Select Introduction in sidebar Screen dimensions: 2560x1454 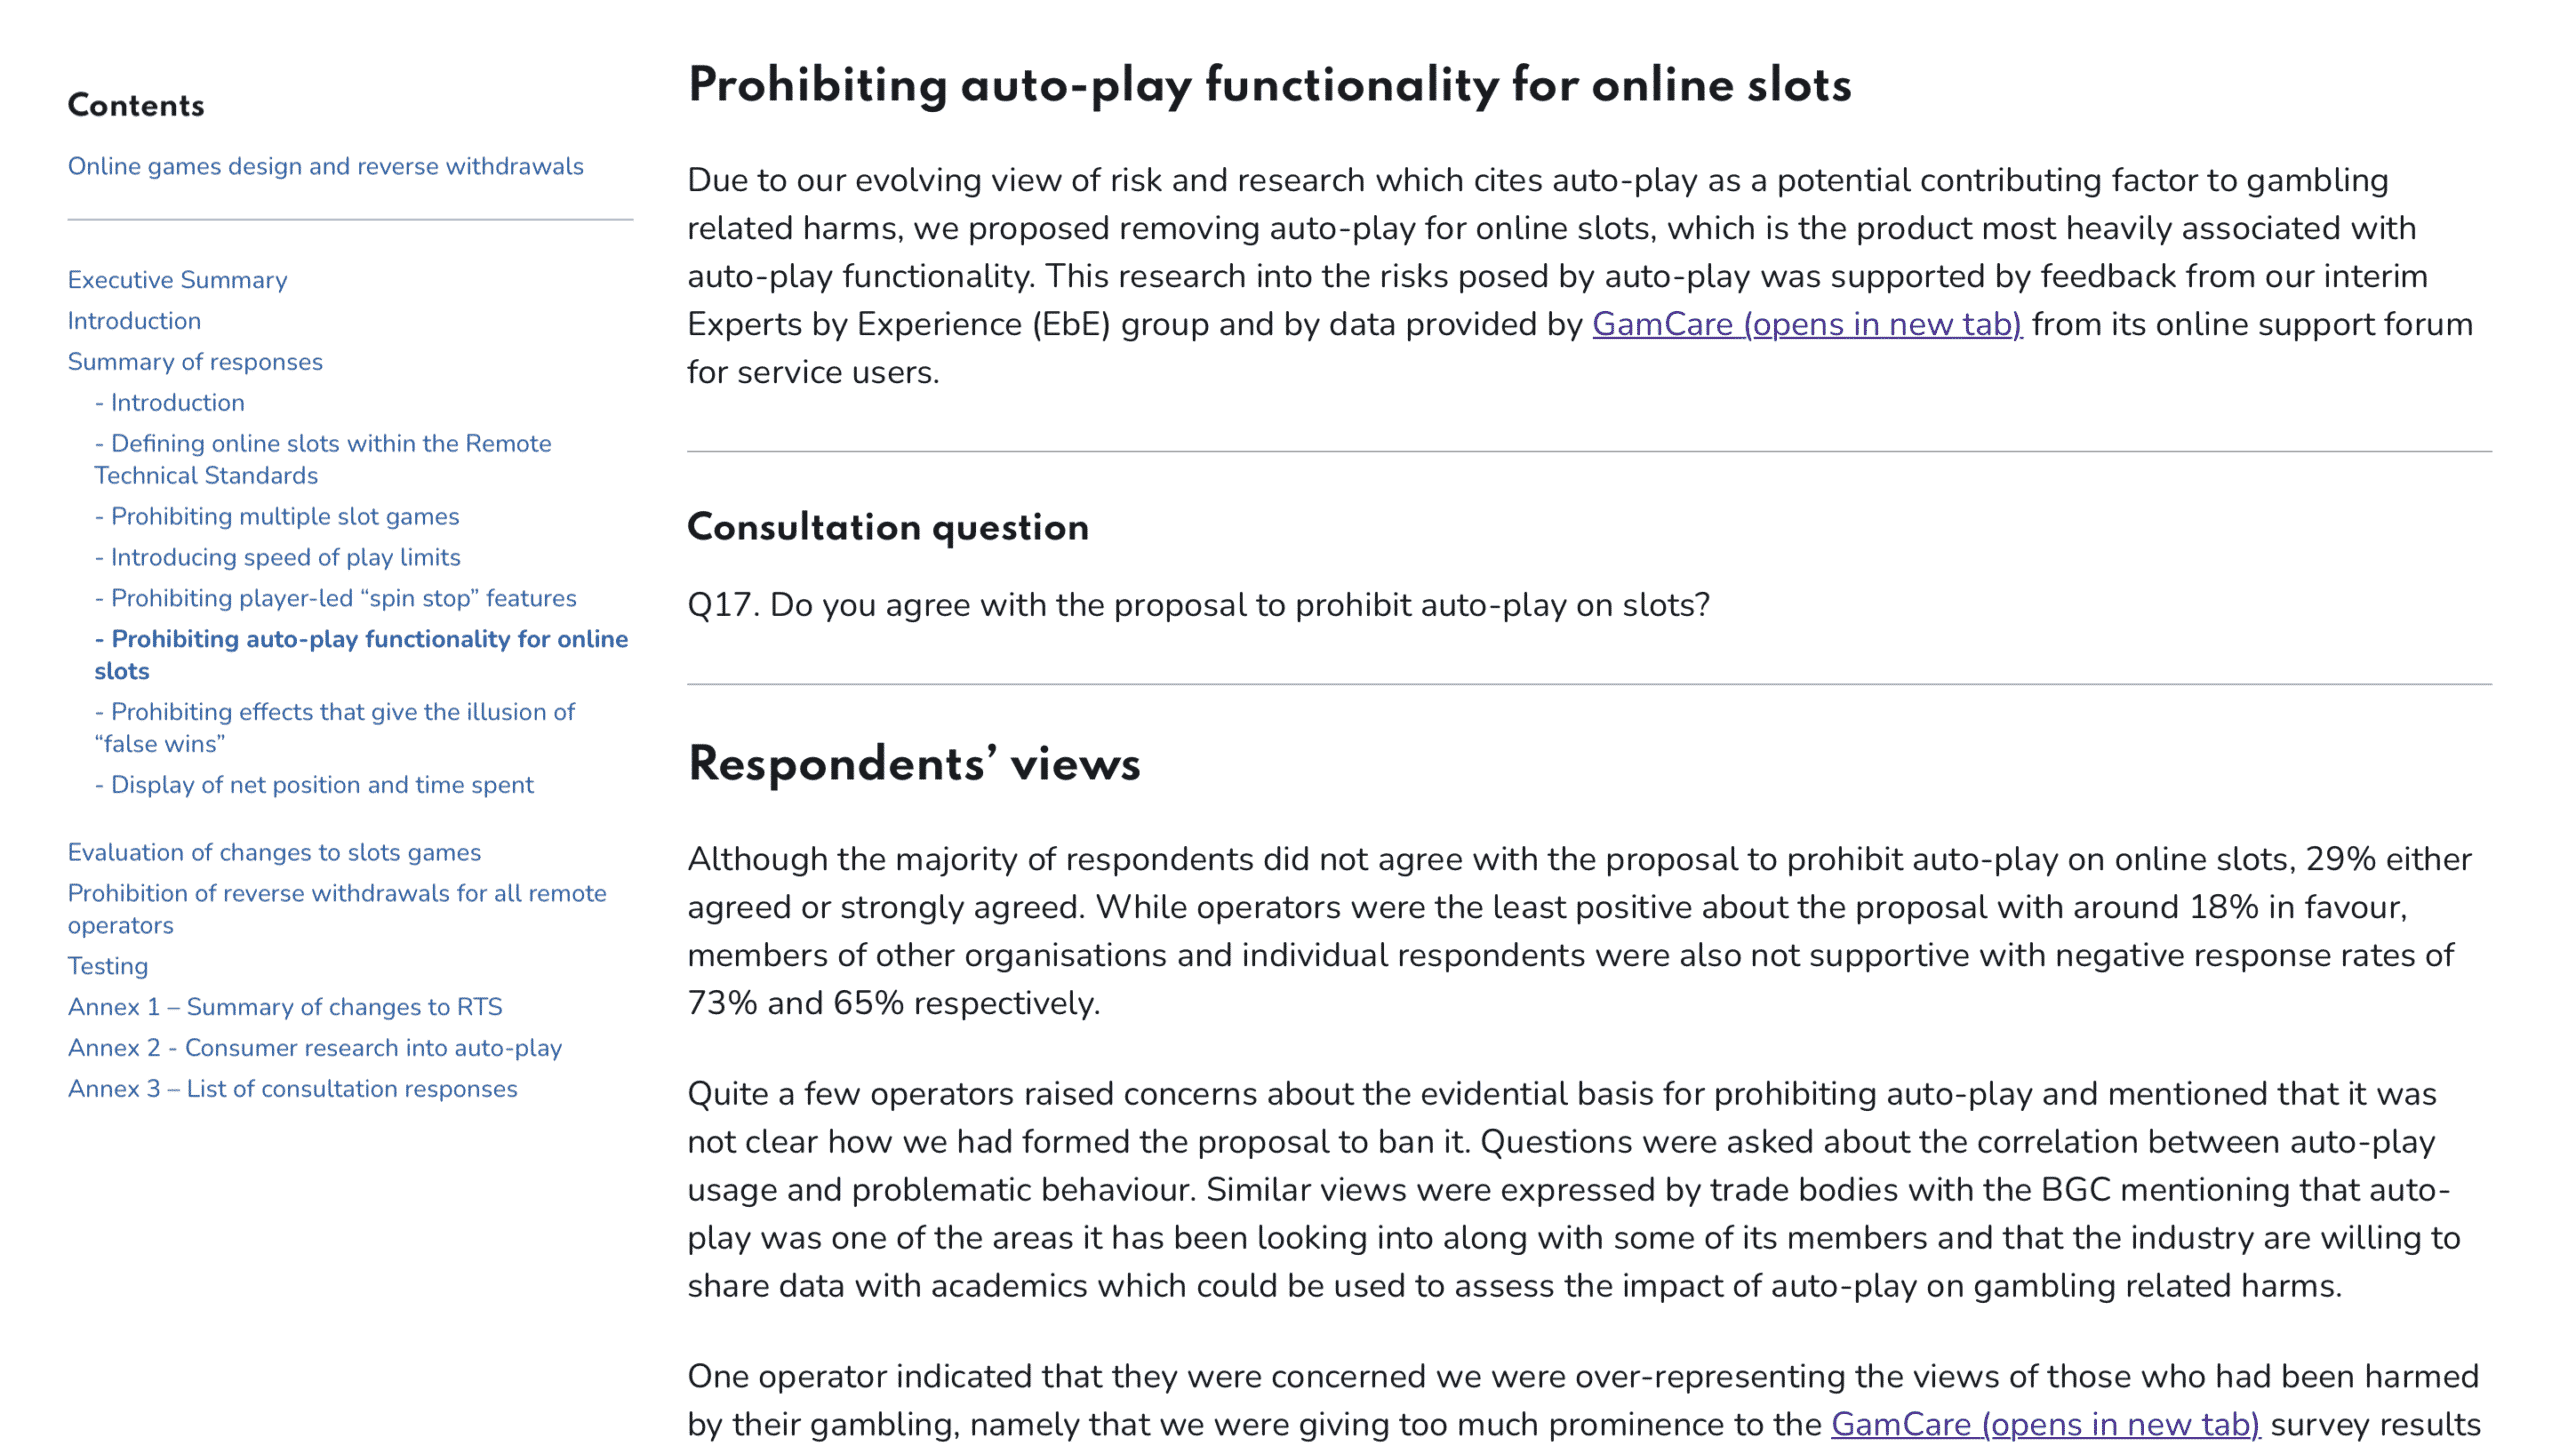pos(134,320)
